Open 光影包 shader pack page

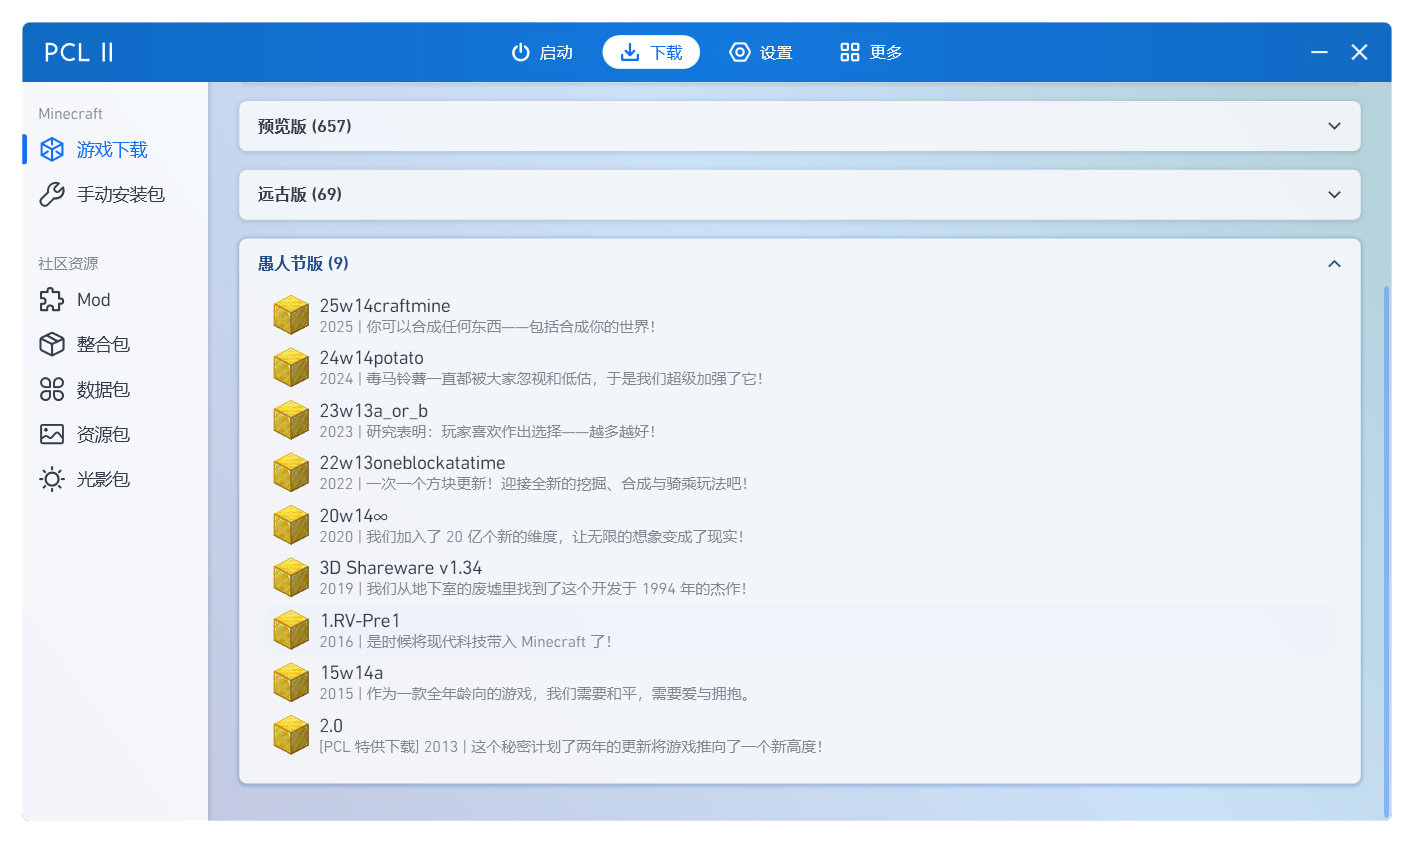tap(115, 479)
